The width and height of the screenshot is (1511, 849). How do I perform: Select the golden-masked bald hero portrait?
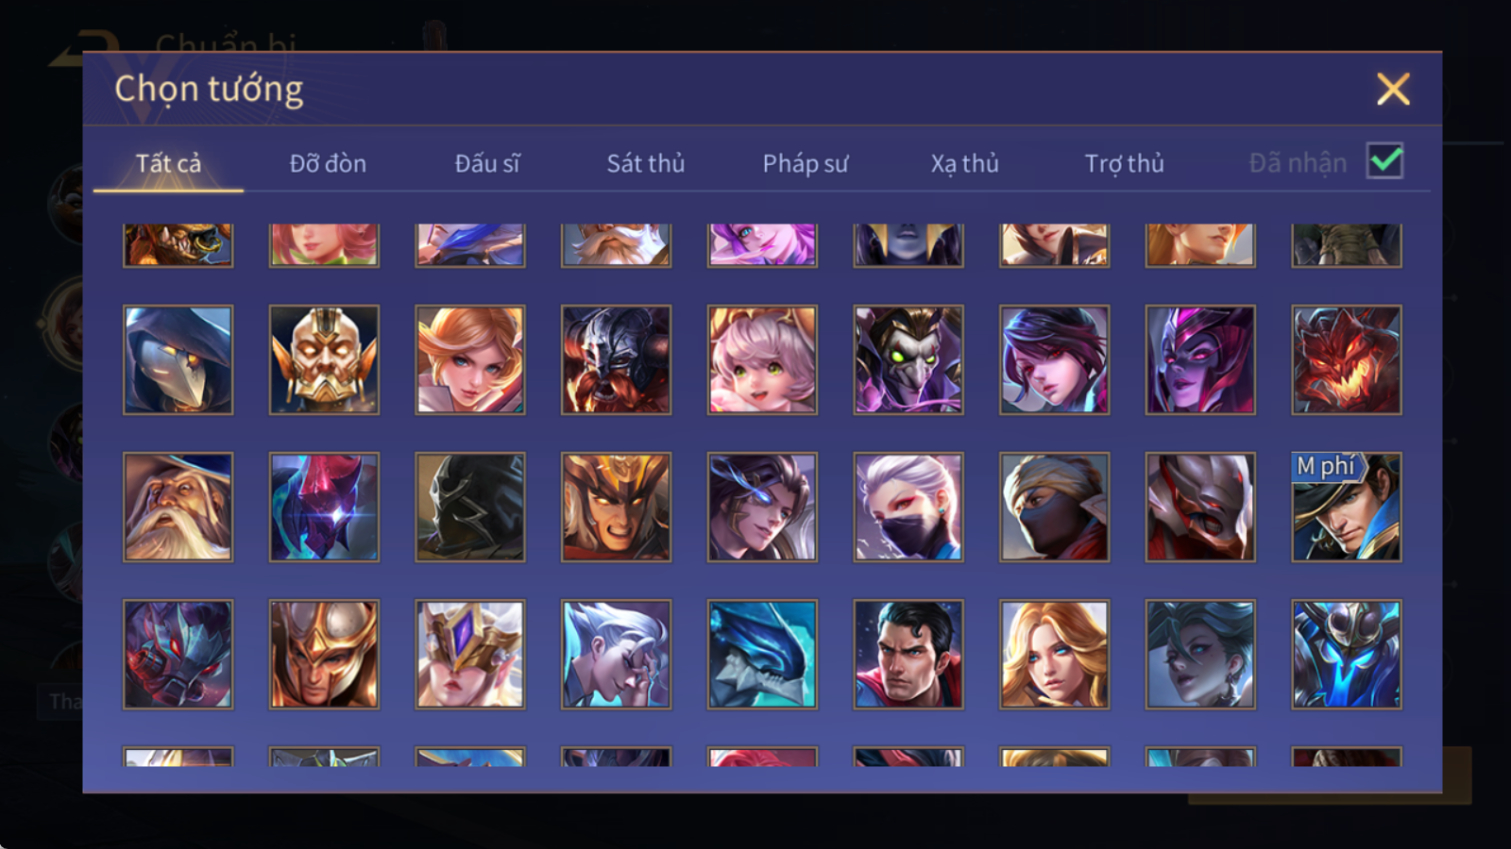coord(324,360)
